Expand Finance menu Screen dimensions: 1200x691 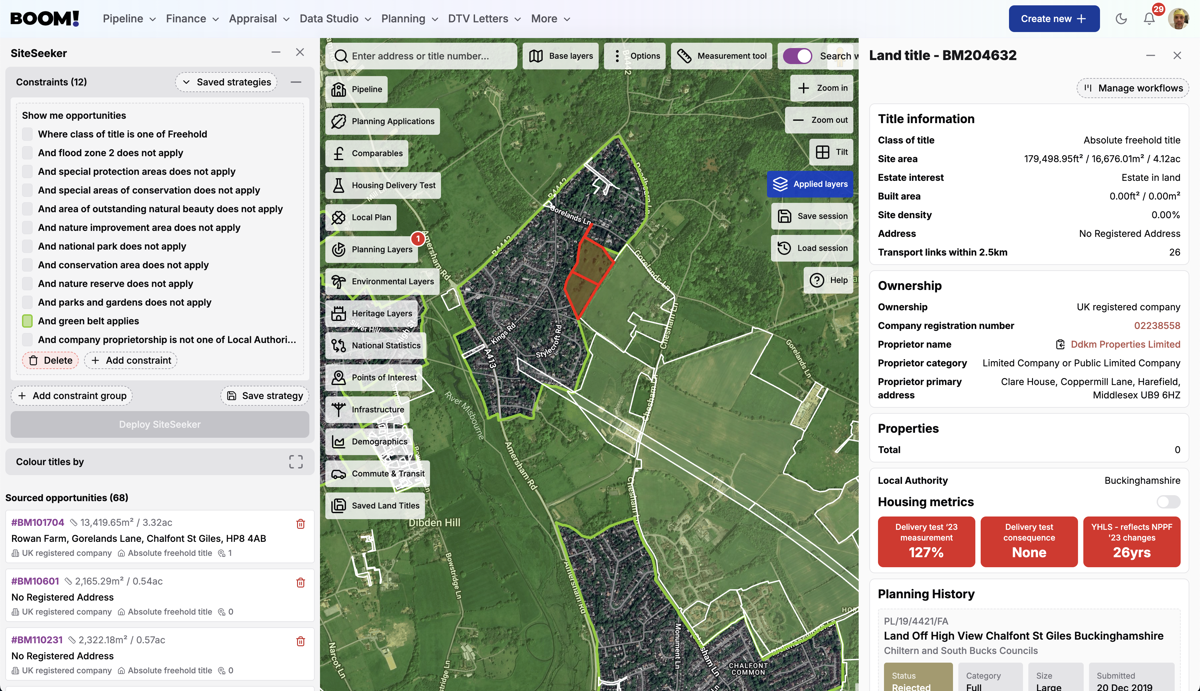(x=192, y=19)
